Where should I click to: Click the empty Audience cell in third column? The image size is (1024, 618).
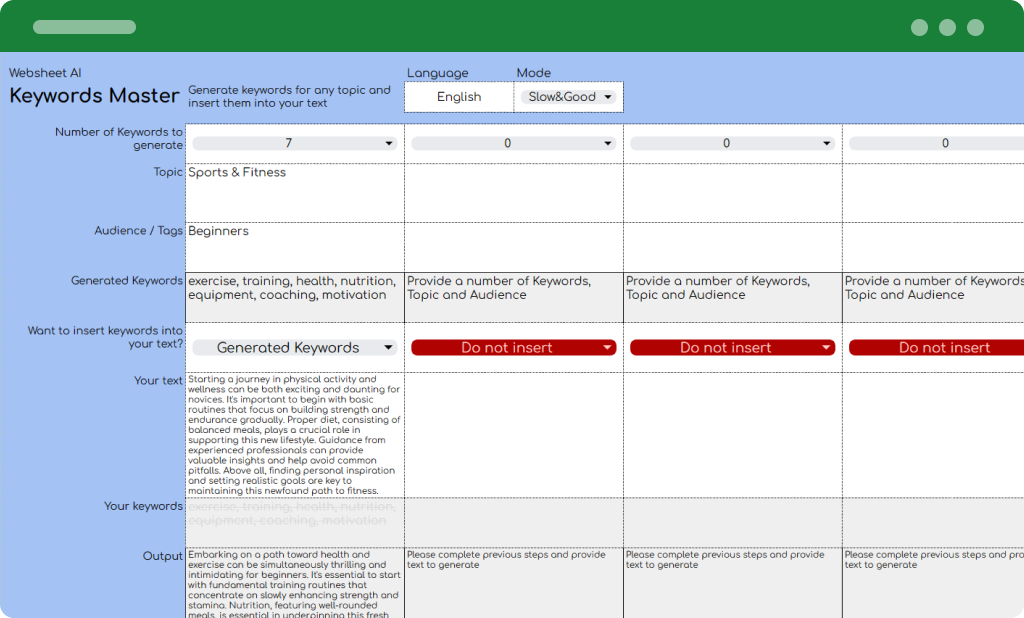click(x=733, y=246)
